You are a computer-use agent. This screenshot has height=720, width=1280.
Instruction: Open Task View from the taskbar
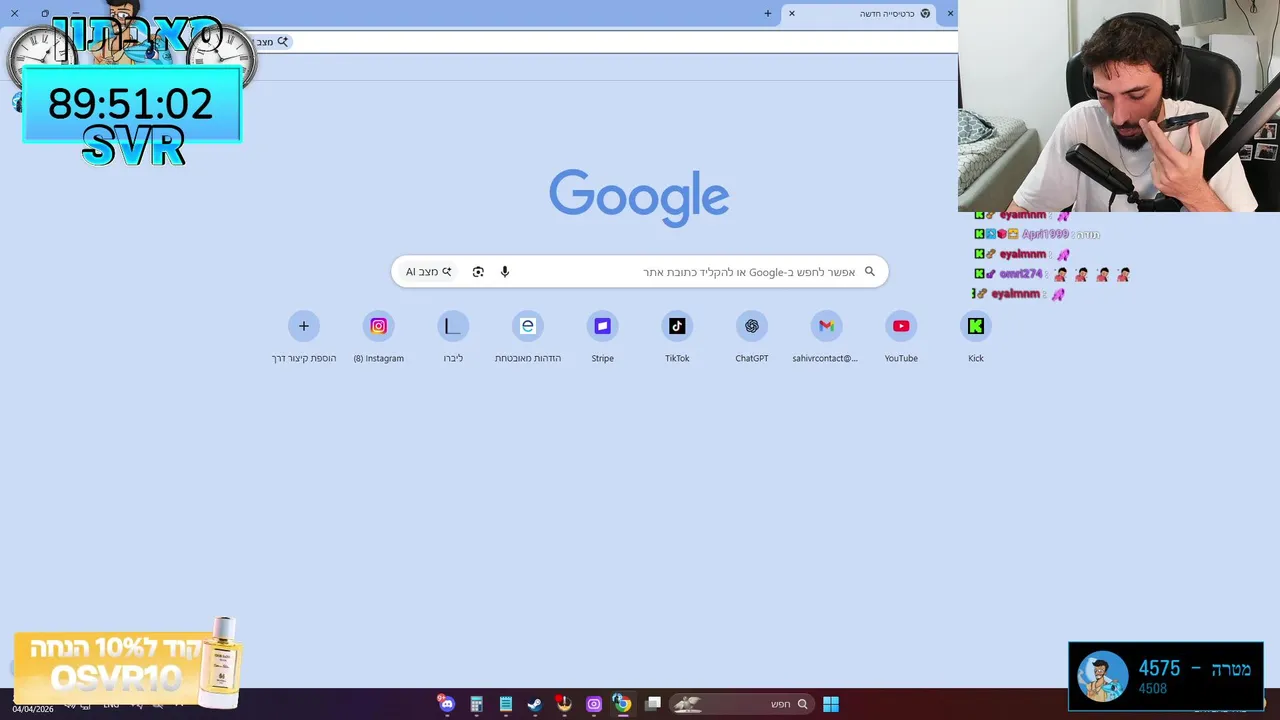coord(653,704)
